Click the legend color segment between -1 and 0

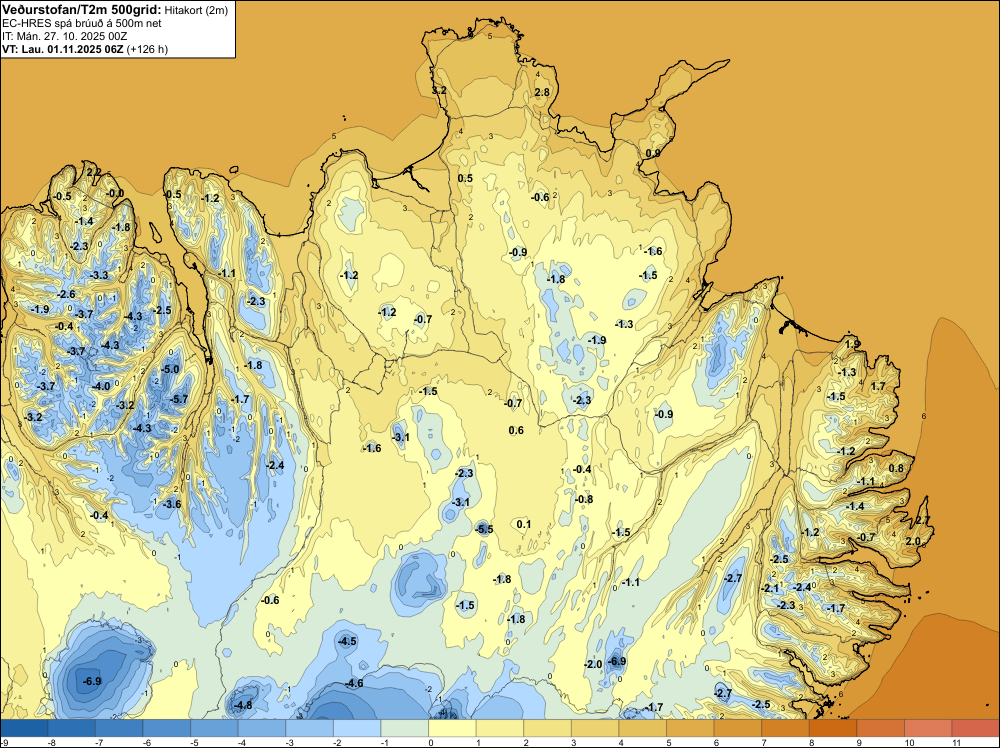click(x=405, y=728)
